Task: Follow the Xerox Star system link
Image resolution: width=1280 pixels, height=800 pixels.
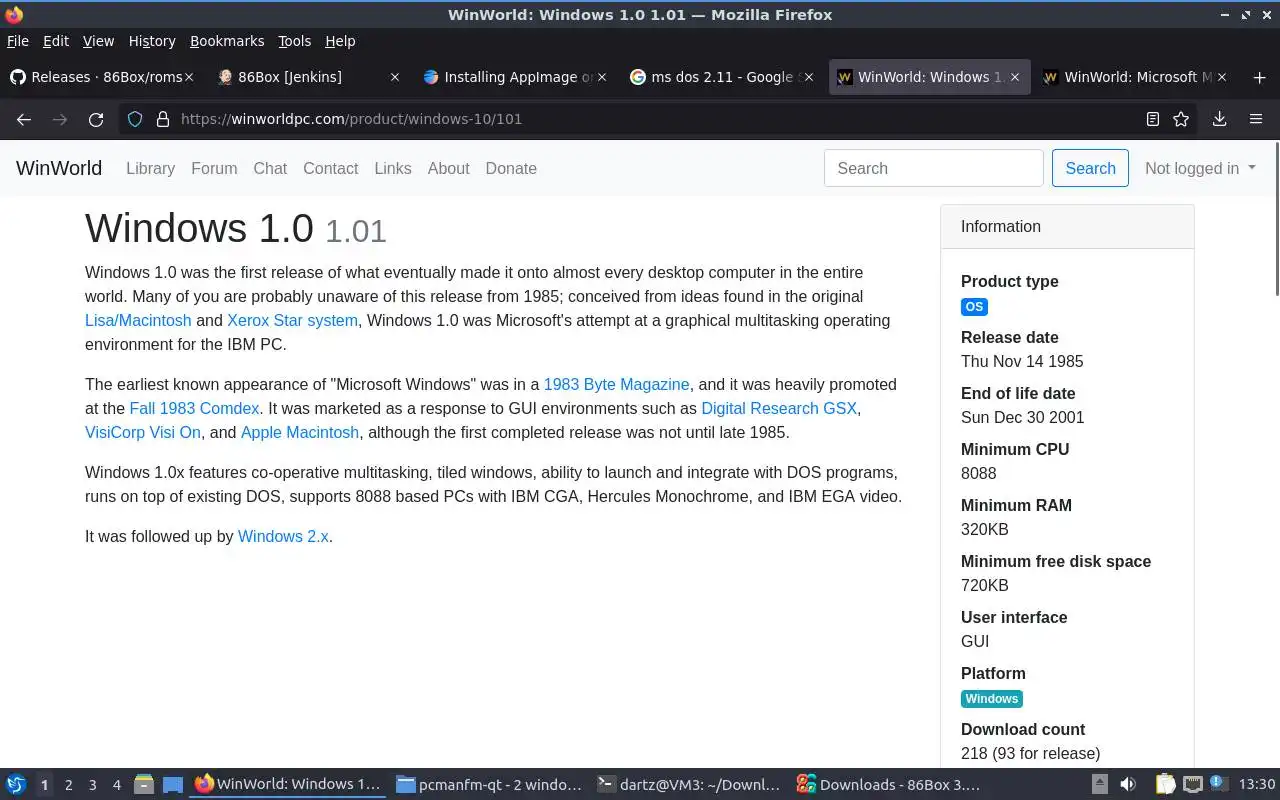Action: [292, 320]
